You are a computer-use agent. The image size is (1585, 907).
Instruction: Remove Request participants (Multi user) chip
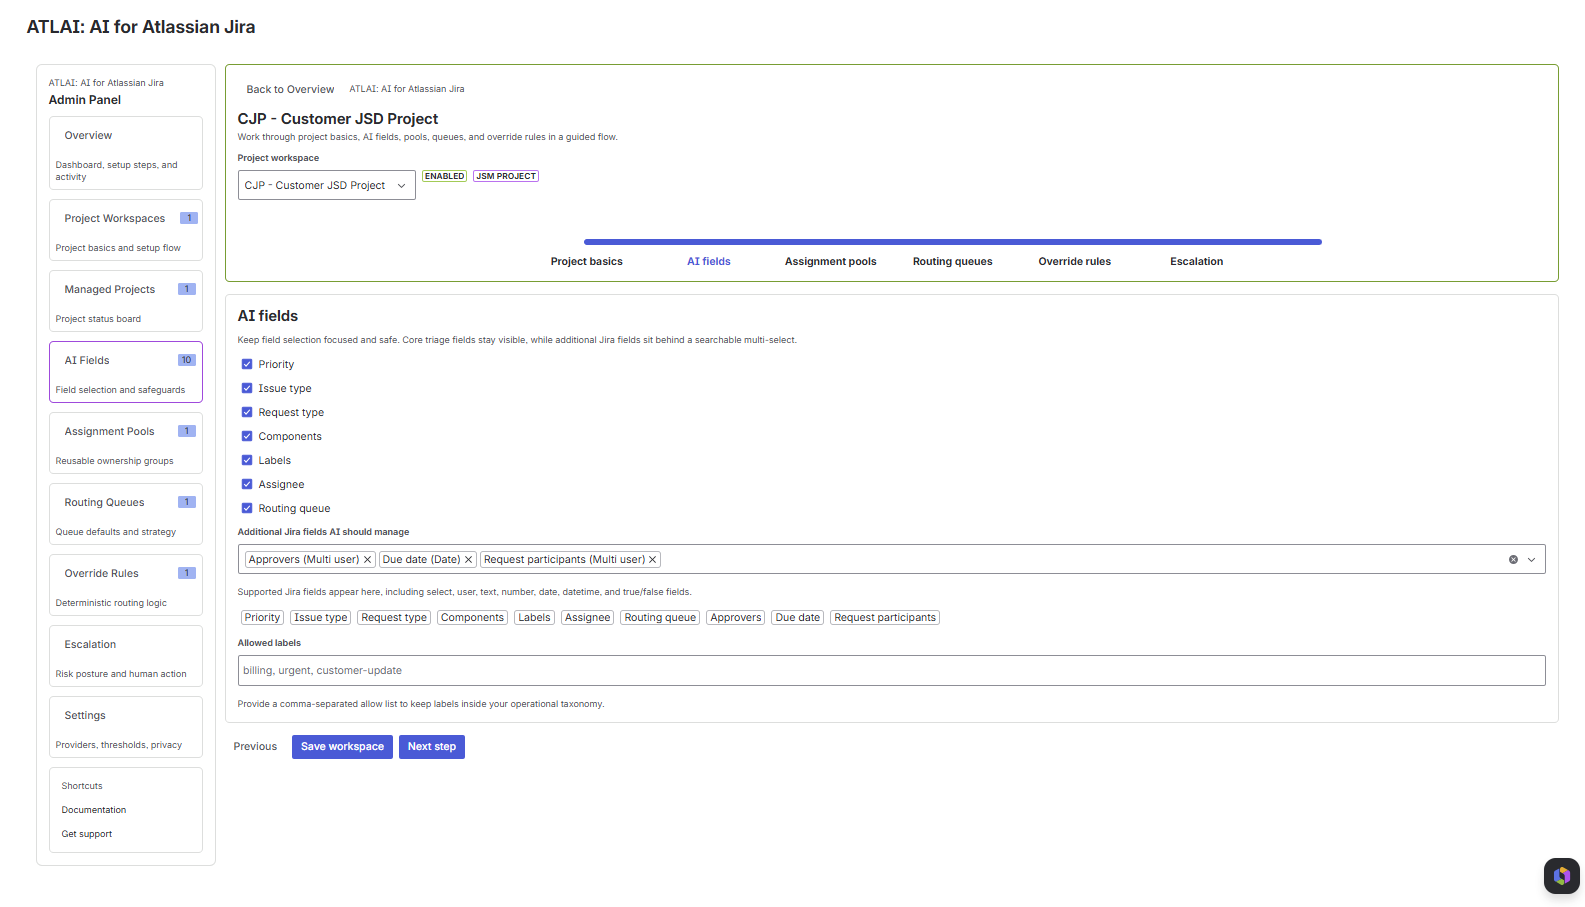653,560
